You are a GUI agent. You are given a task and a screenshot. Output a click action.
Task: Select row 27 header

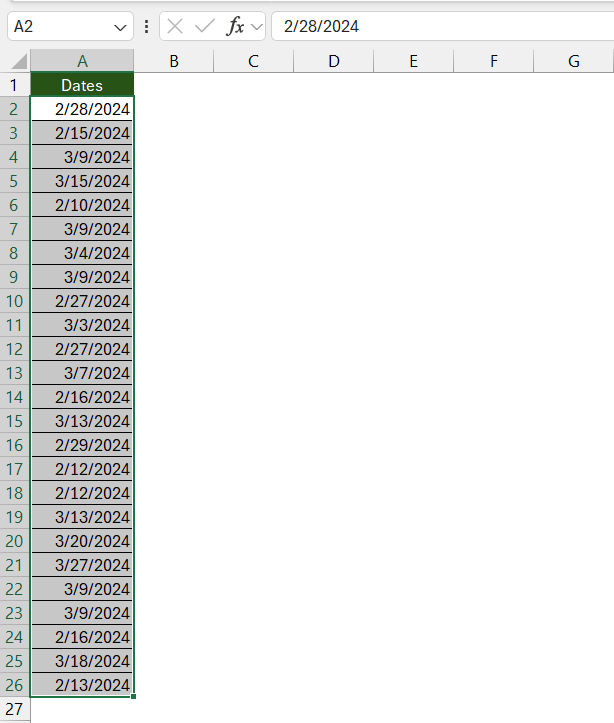tap(14, 709)
